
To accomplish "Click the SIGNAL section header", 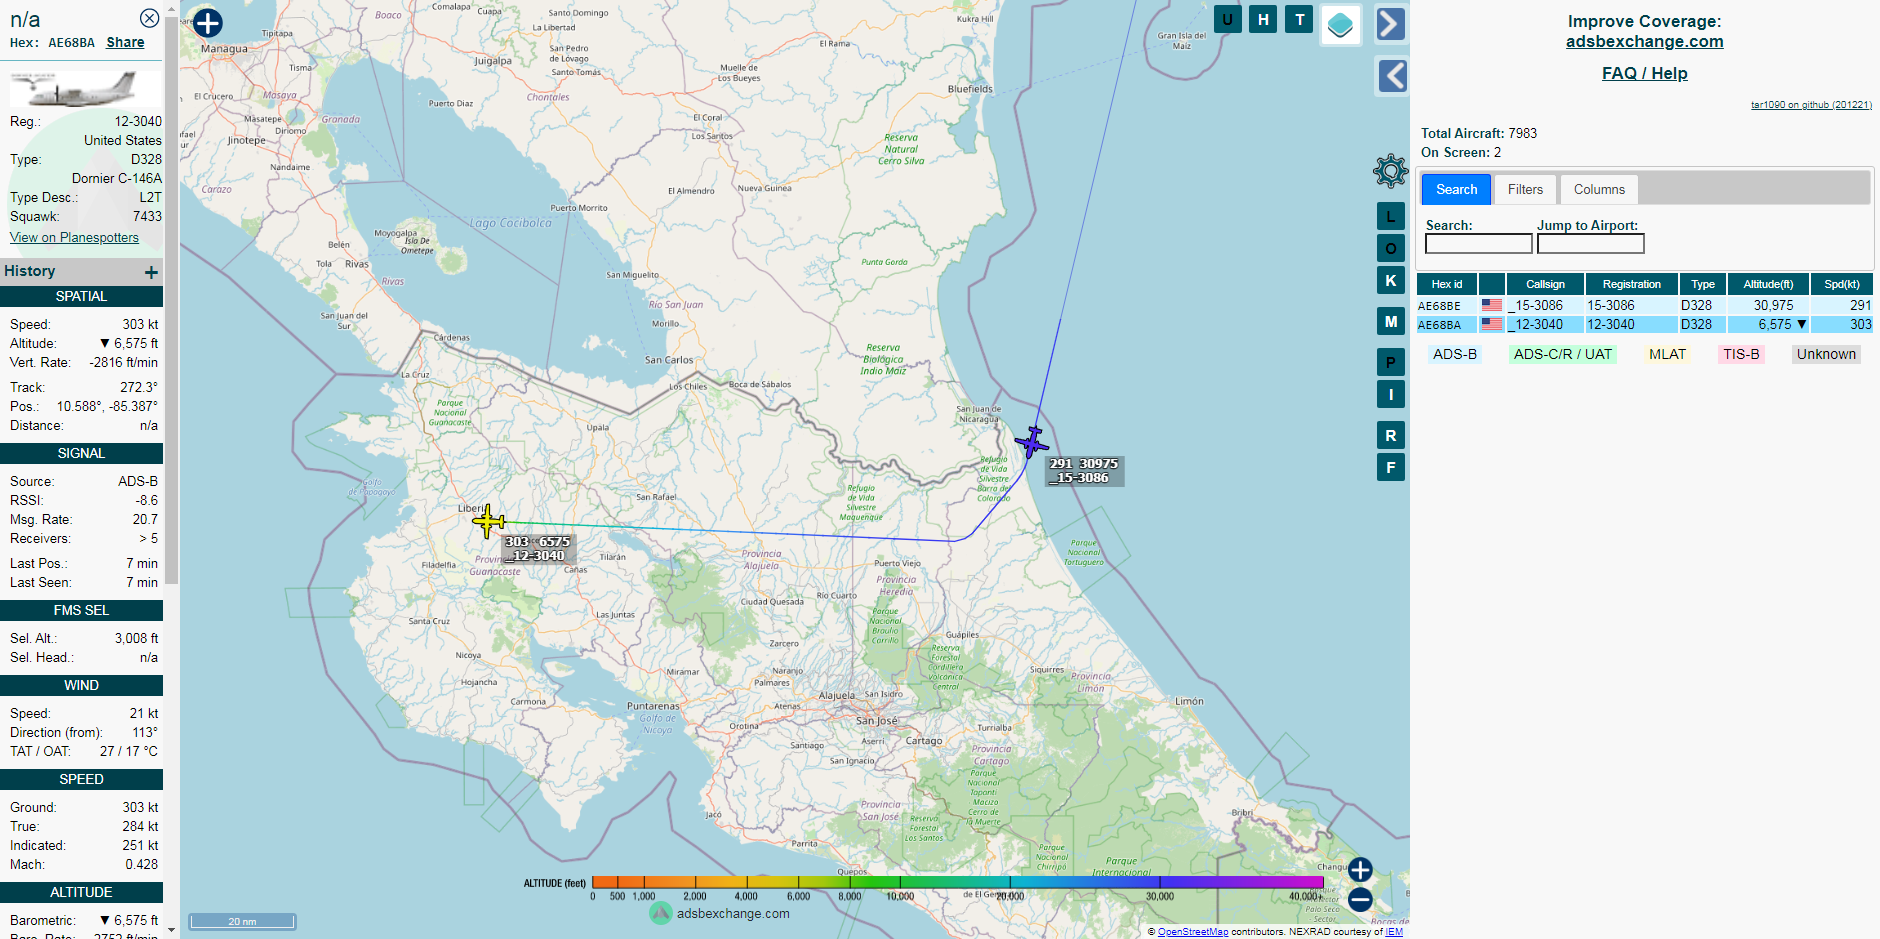I will (x=81, y=453).
